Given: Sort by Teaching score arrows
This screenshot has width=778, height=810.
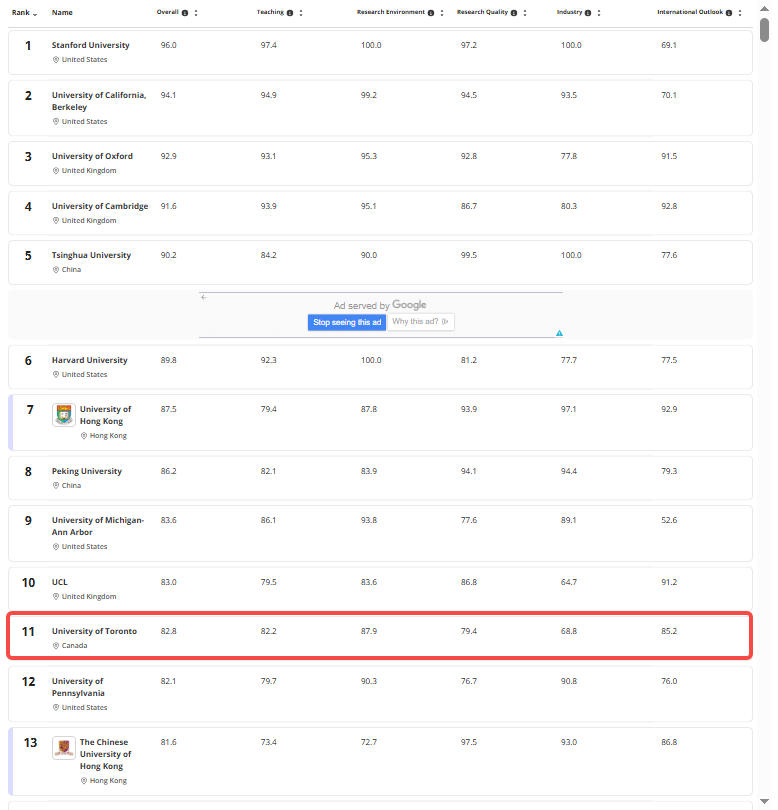Looking at the screenshot, I should pos(301,13).
